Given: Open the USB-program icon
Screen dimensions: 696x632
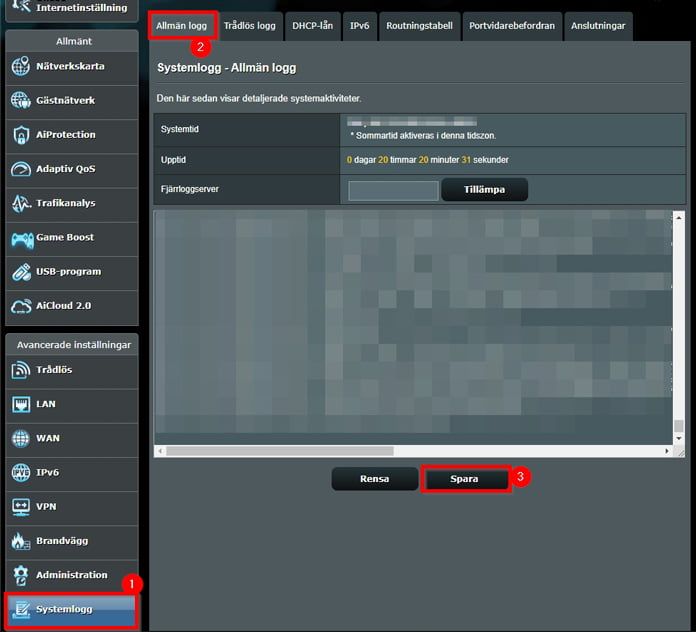Looking at the screenshot, I should (x=20, y=272).
